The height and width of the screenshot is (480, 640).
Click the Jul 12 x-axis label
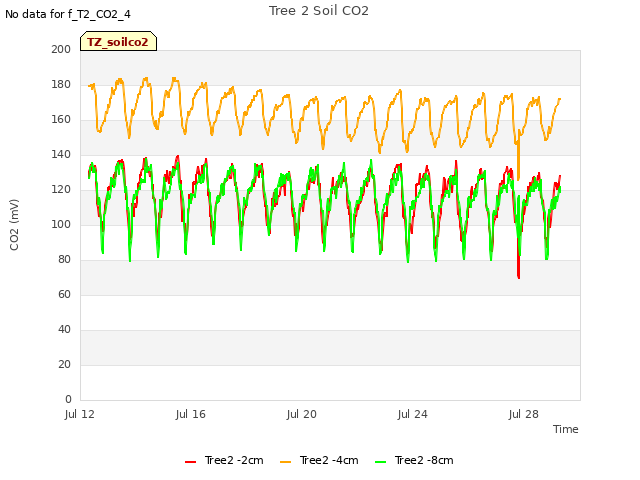[x=80, y=414]
